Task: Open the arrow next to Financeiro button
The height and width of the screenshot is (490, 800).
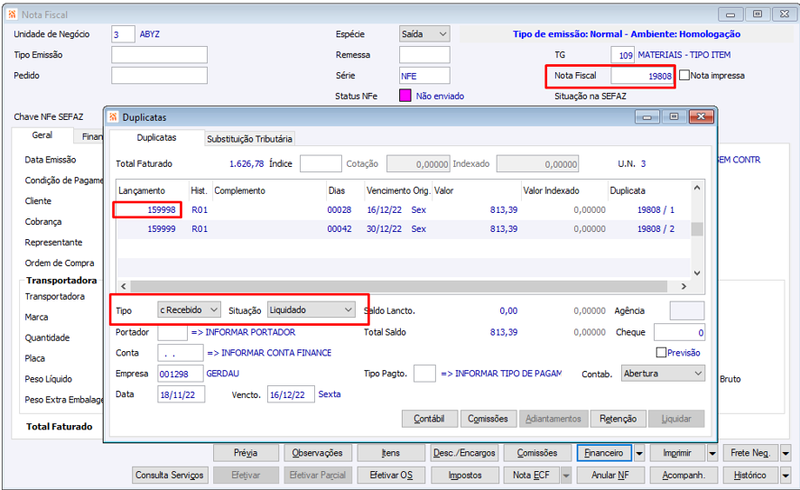Action: [639, 453]
